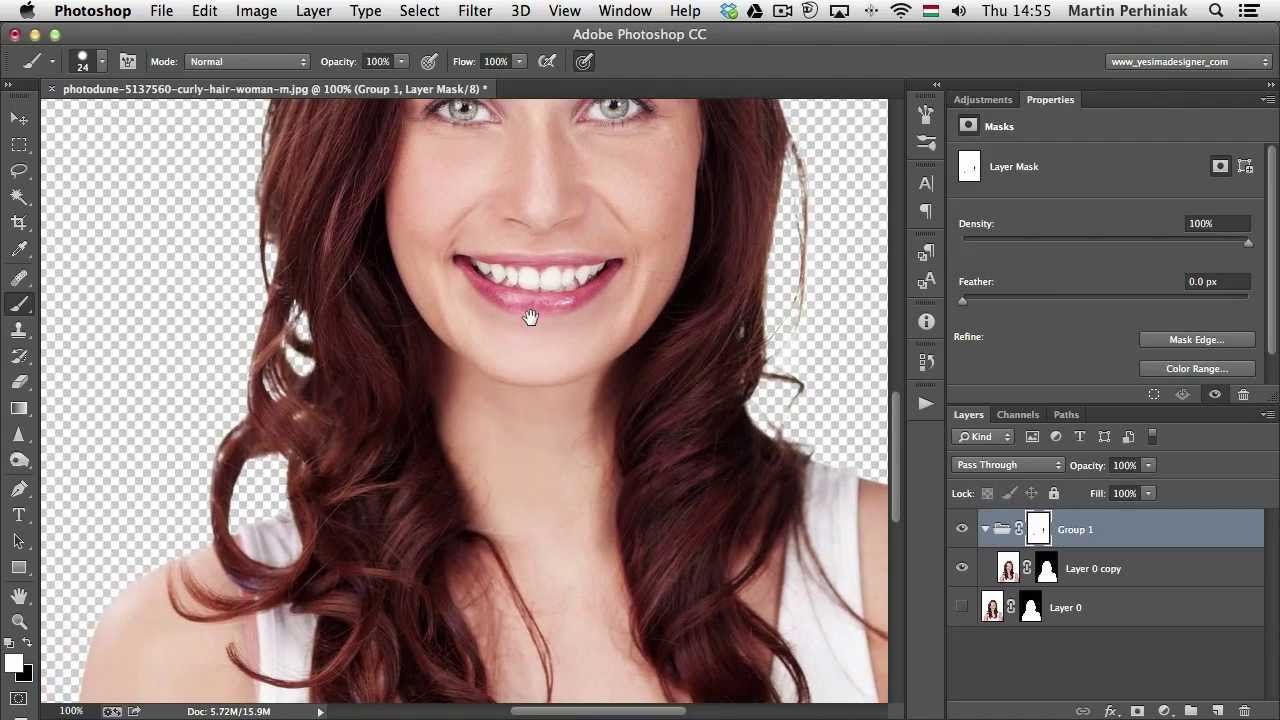Click the Mask Edge... button
1280x720 pixels.
click(x=1196, y=340)
